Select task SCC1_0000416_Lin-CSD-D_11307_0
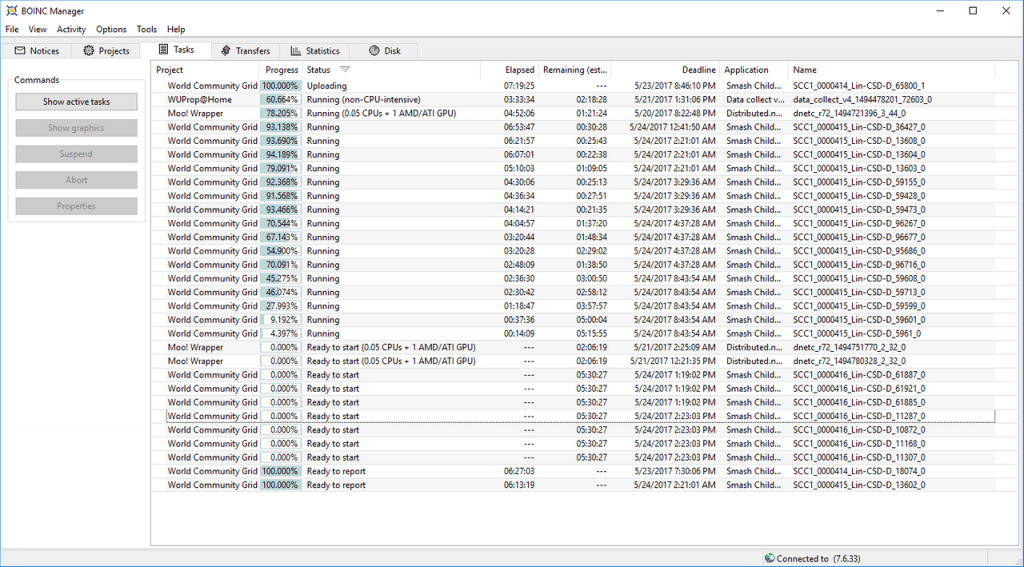 pyautogui.click(x=573, y=457)
